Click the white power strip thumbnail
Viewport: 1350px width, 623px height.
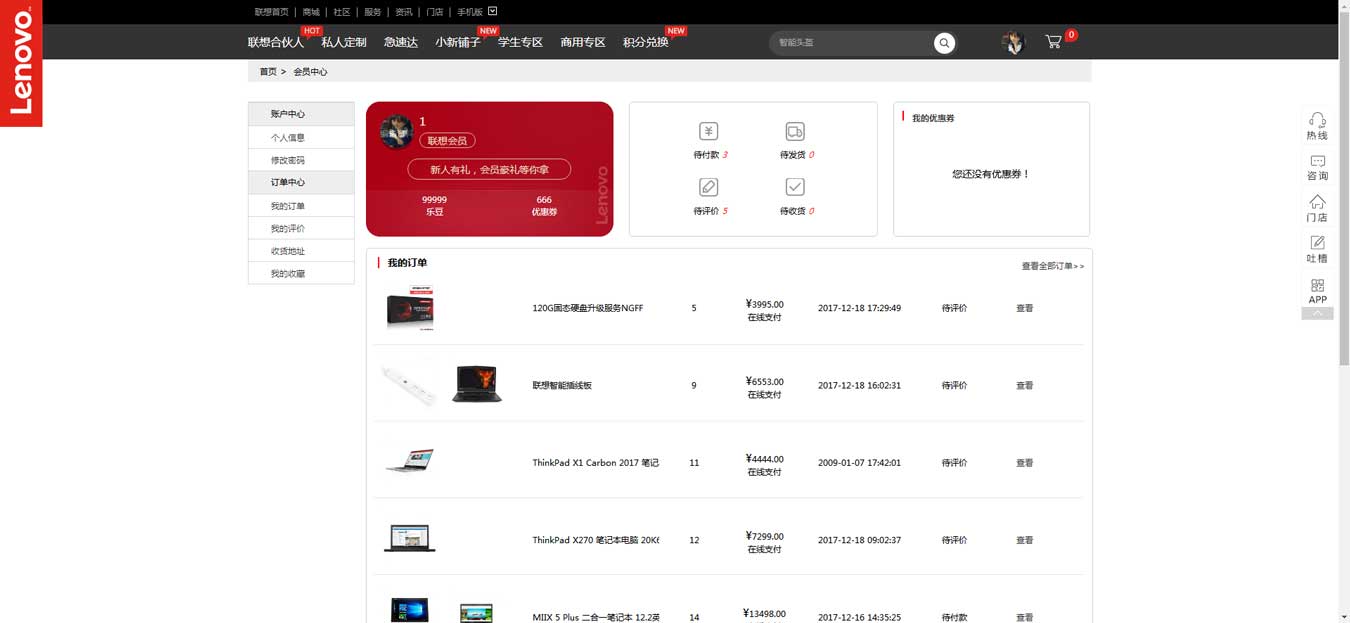[410, 384]
